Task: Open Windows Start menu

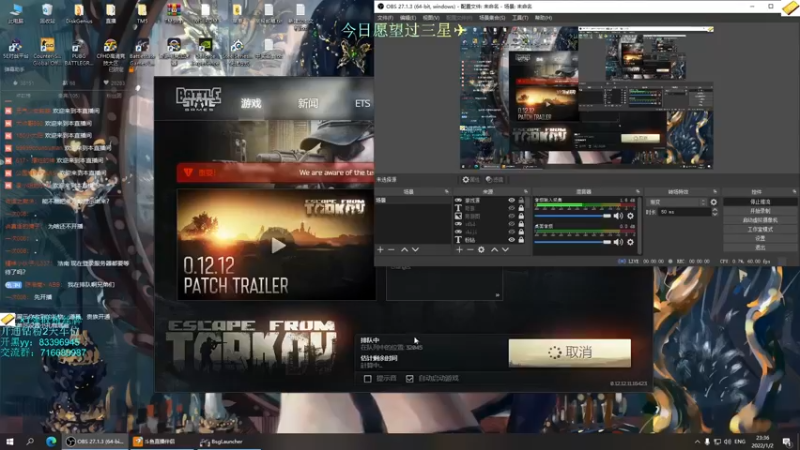Action: 10,442
